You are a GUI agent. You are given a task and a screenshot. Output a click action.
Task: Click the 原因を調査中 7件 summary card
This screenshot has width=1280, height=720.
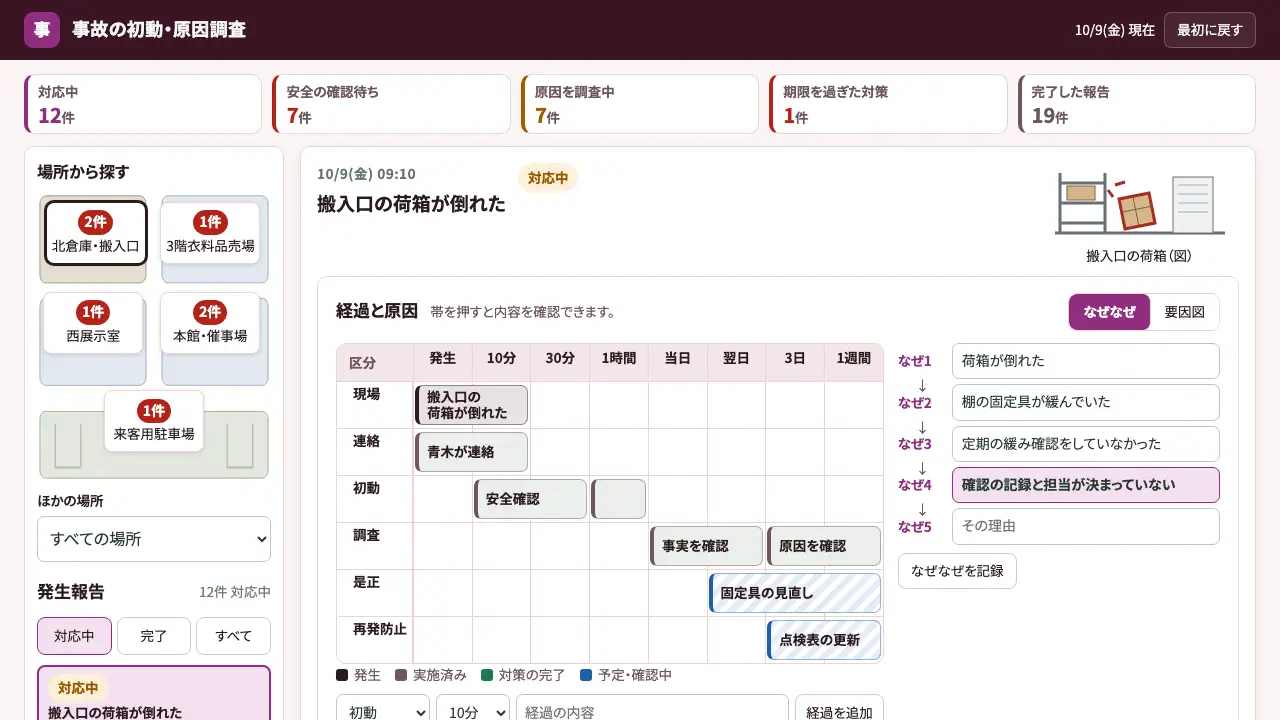tap(640, 104)
